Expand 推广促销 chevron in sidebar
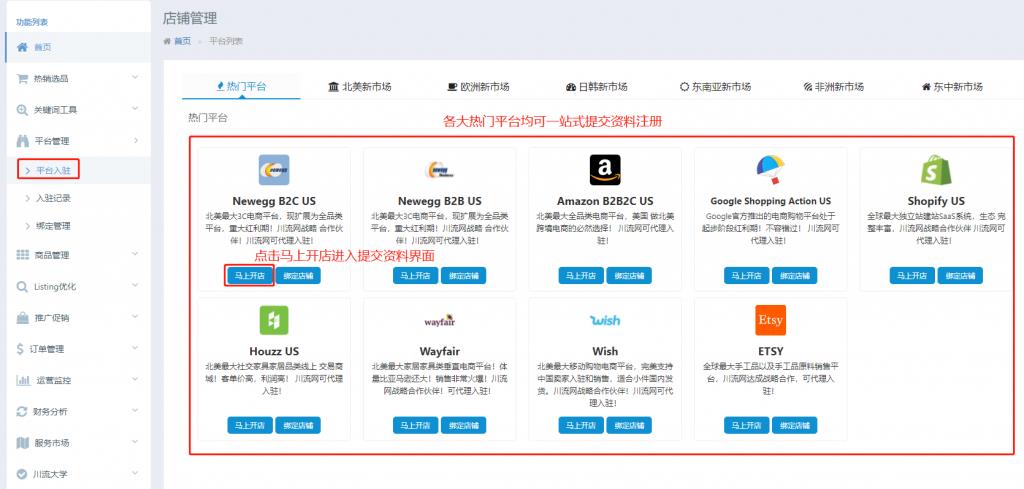The height and width of the screenshot is (489, 1024). (135, 317)
